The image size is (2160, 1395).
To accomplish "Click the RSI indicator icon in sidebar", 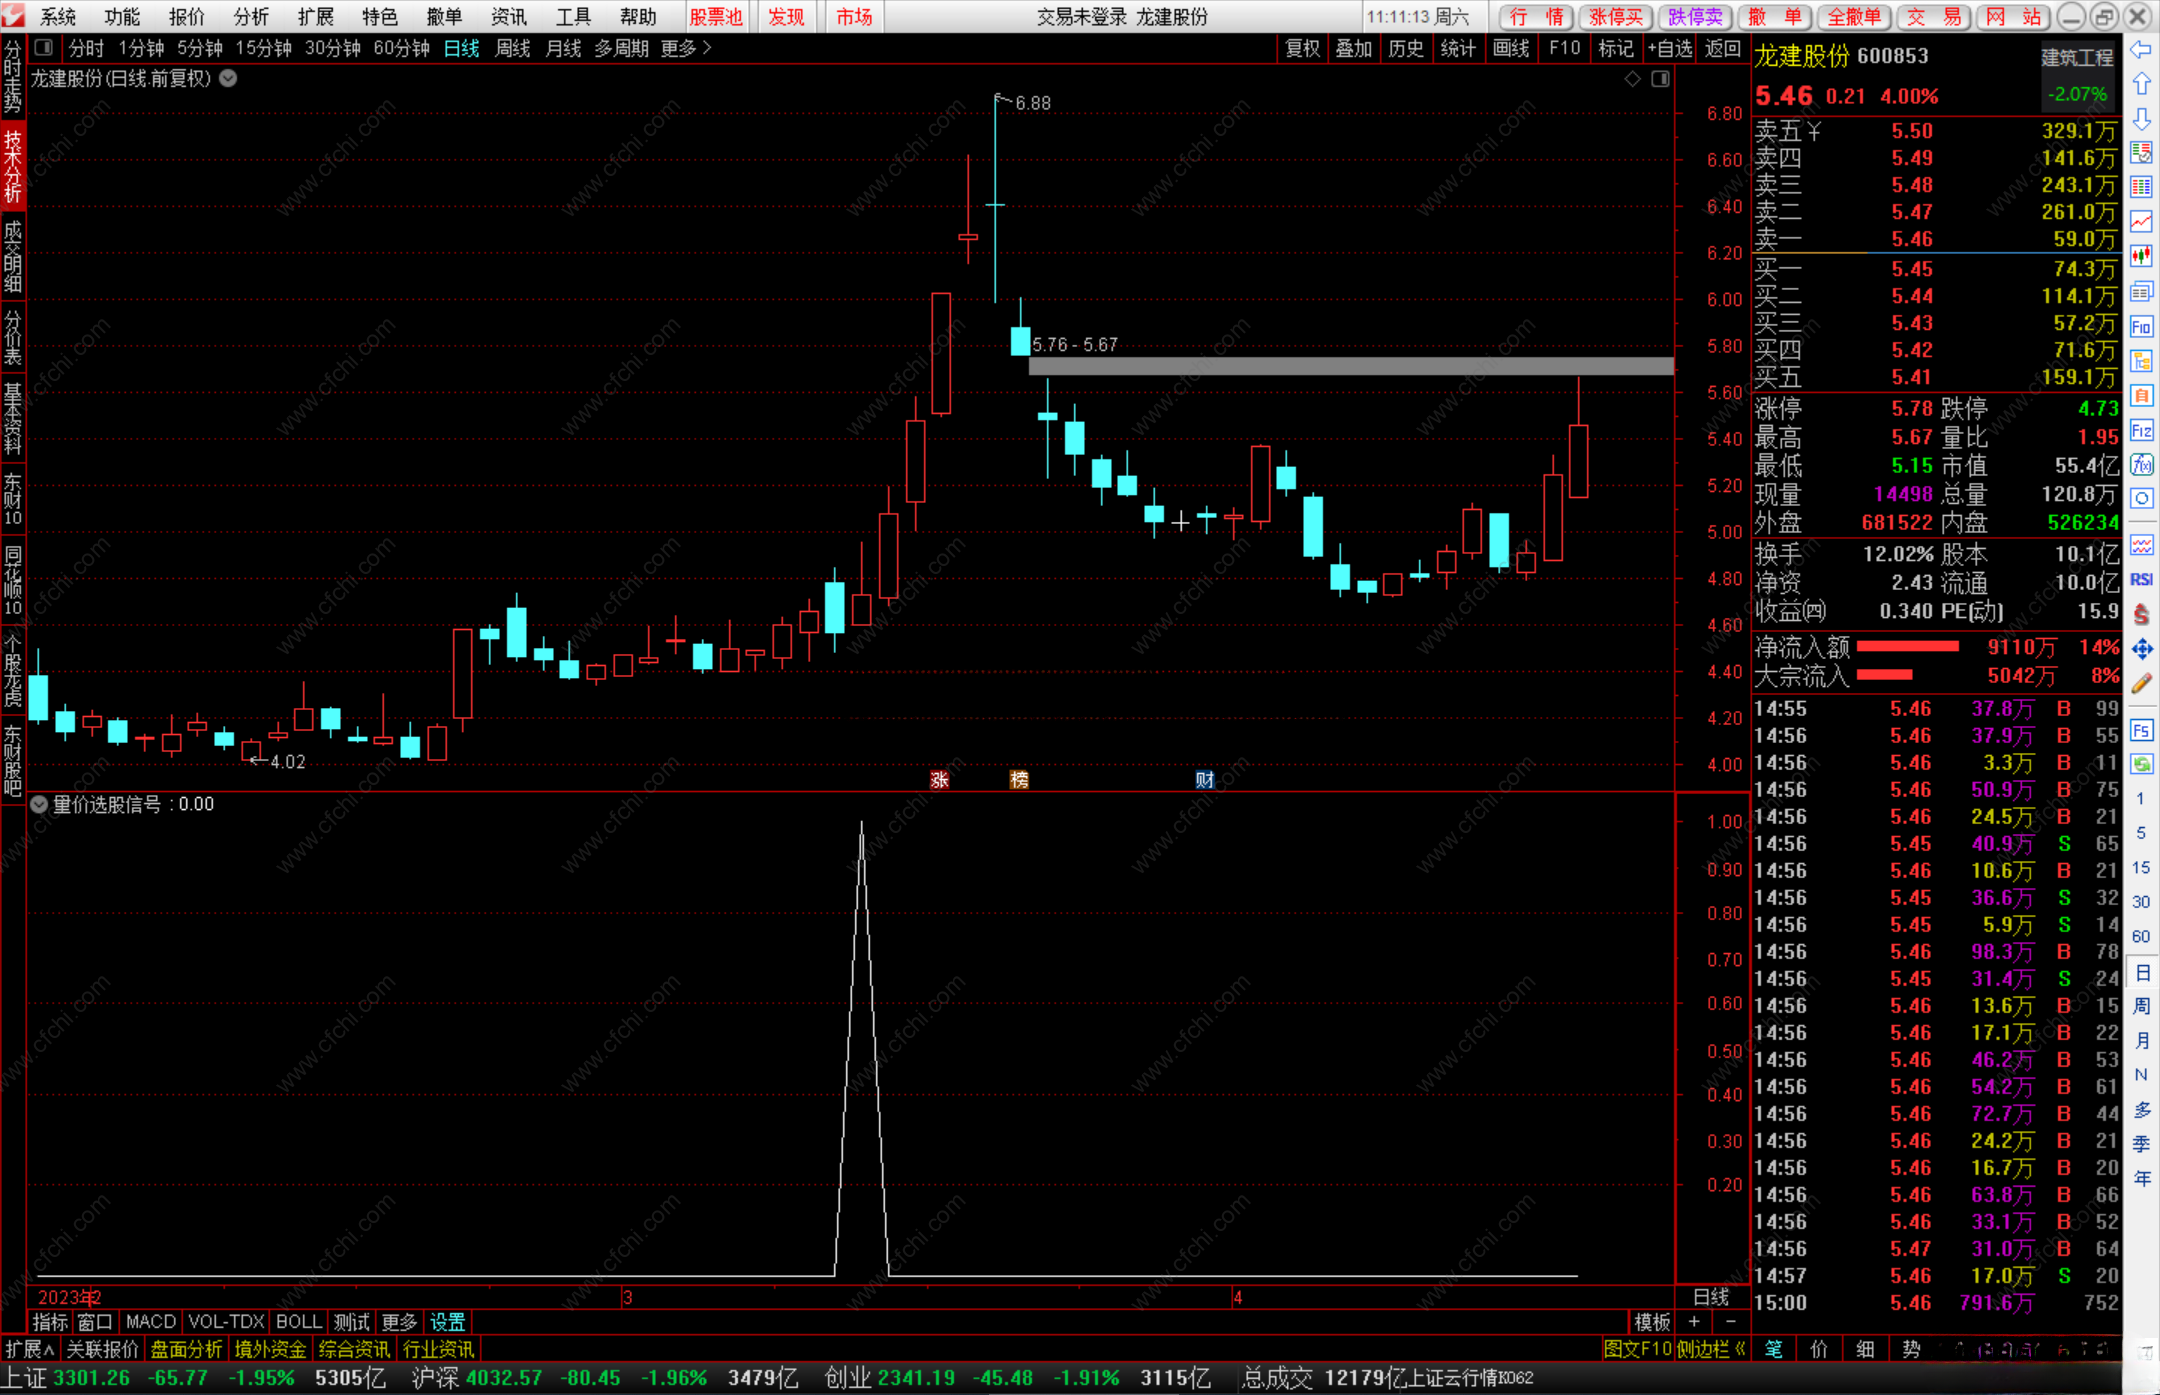I will coord(2141,579).
